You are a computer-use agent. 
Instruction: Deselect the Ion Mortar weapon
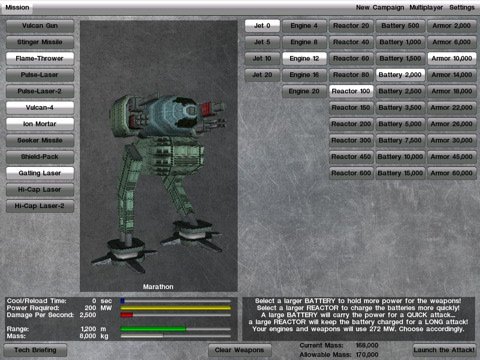40,124
